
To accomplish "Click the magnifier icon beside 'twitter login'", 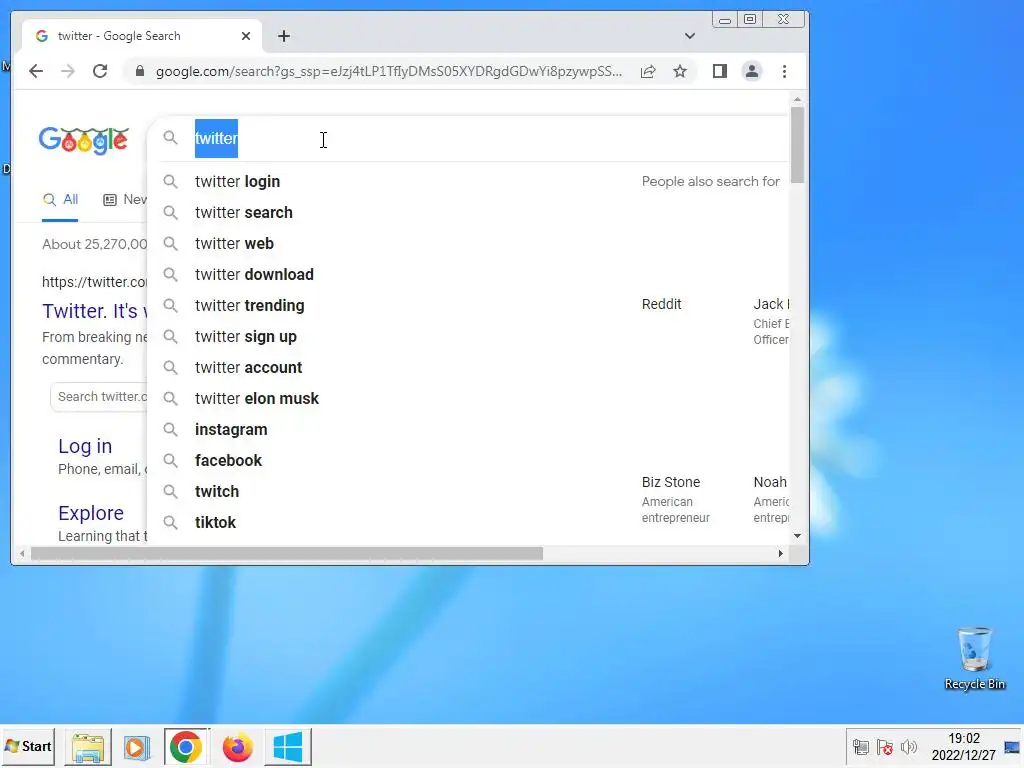I will tap(170, 182).
